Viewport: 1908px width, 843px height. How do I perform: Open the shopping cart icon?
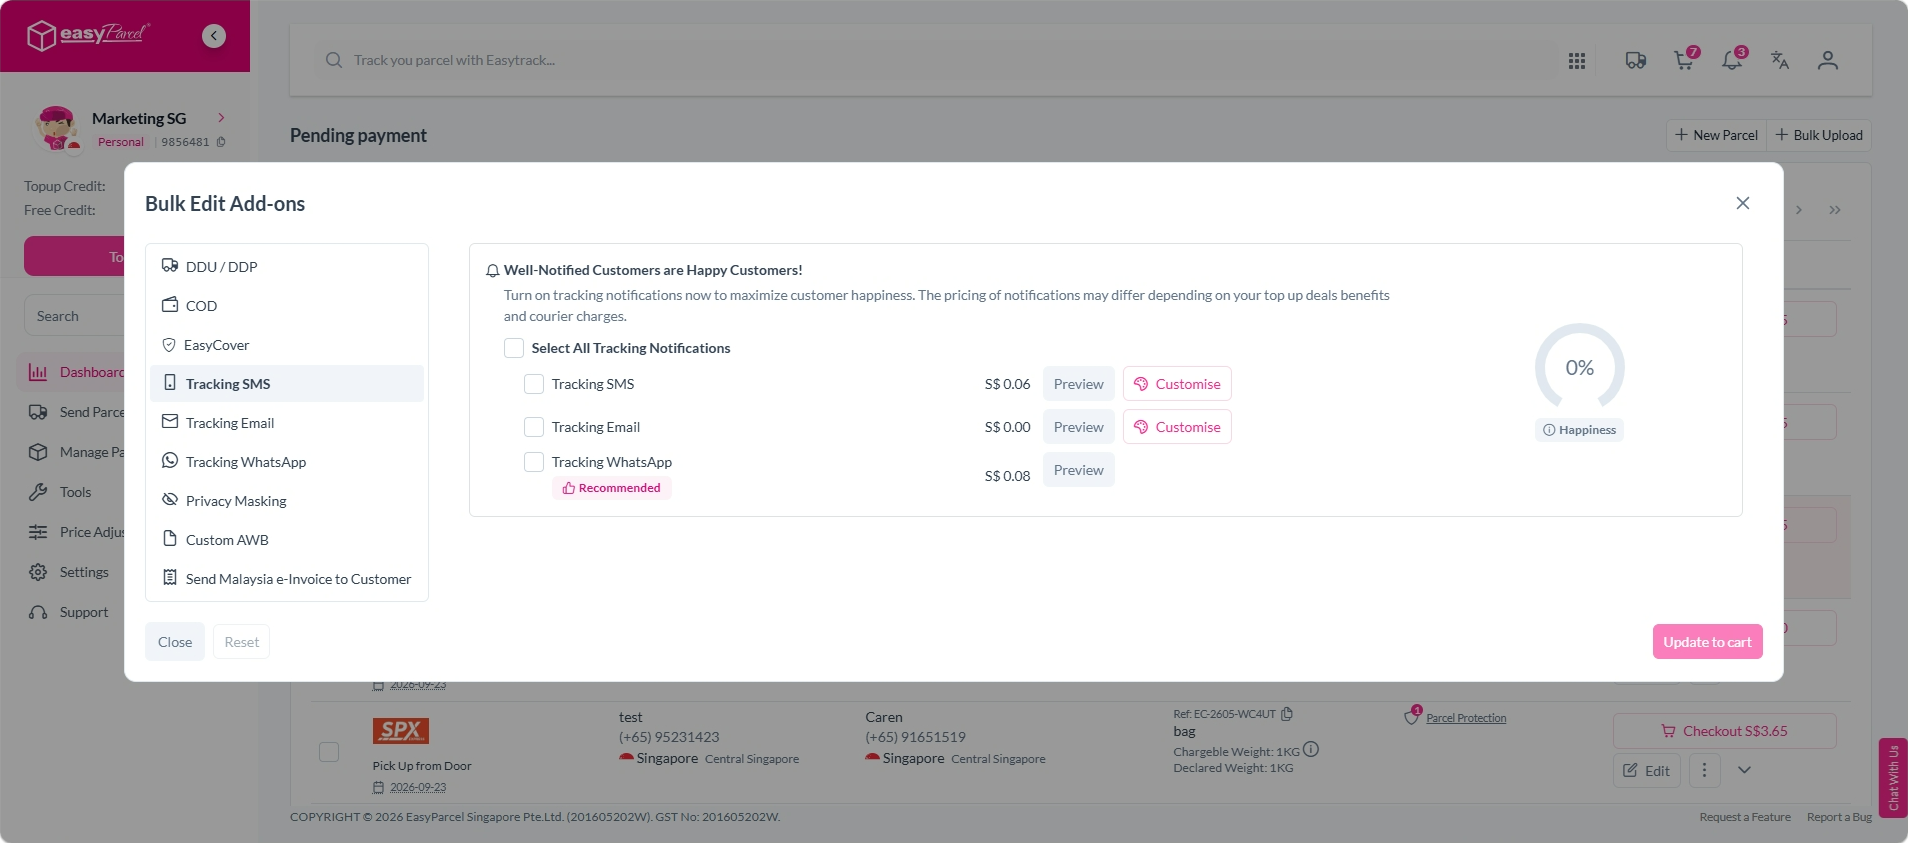1685,60
